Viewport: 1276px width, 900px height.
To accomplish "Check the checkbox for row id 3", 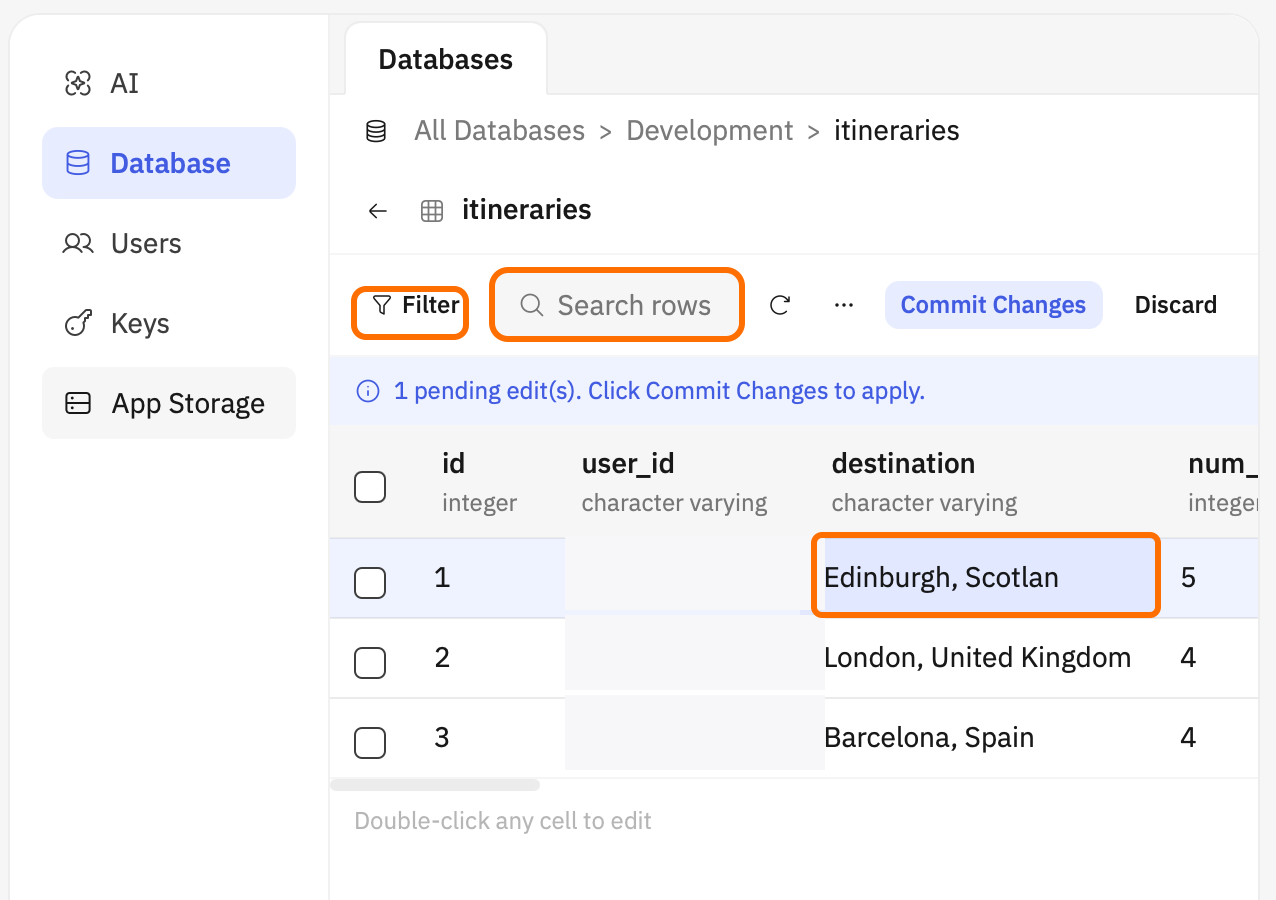I will coord(370,742).
